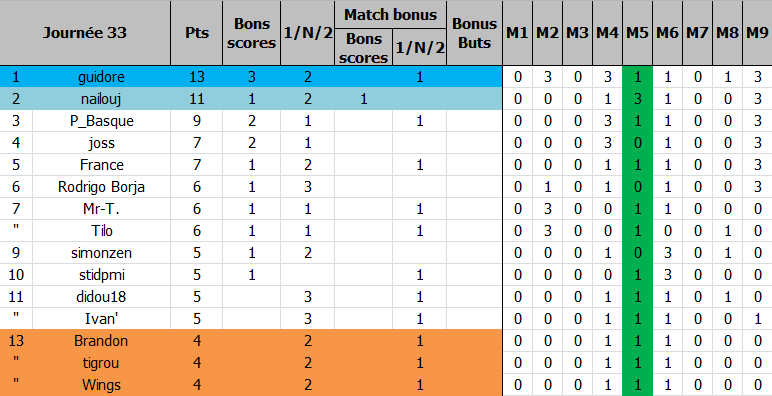The image size is (772, 396).
Task: Click the green M5 cell in nailouj row
Action: [x=637, y=99]
